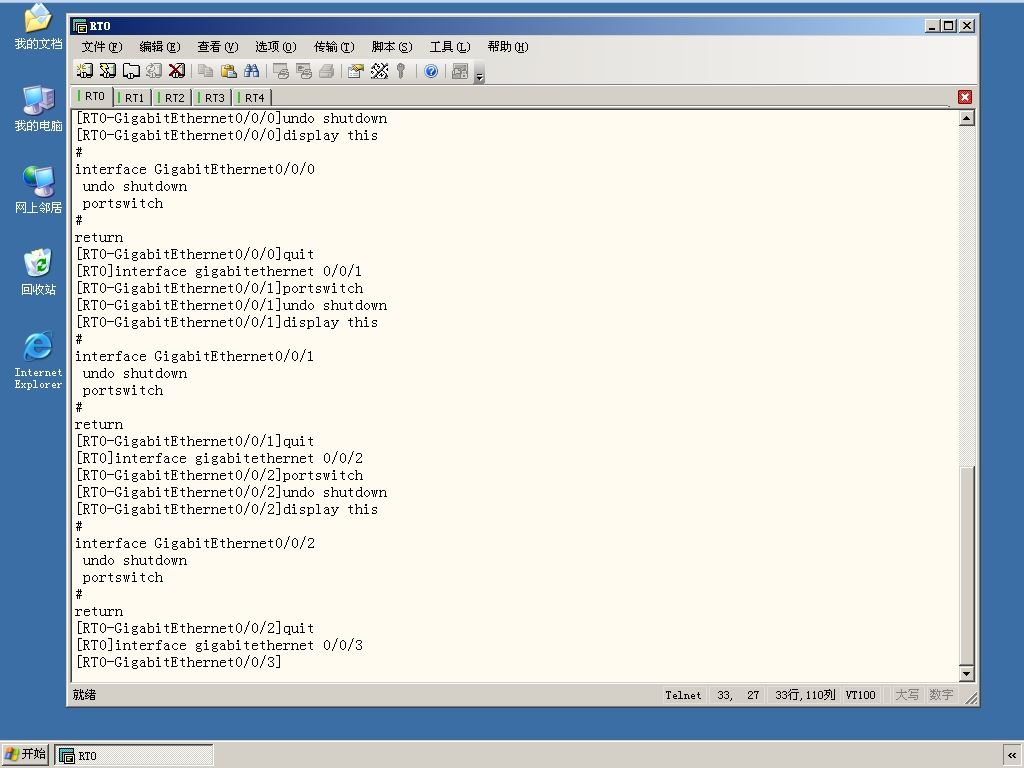The width and height of the screenshot is (1024, 768).
Task: Click the Print Screen toolbar icon
Action: tap(281, 71)
